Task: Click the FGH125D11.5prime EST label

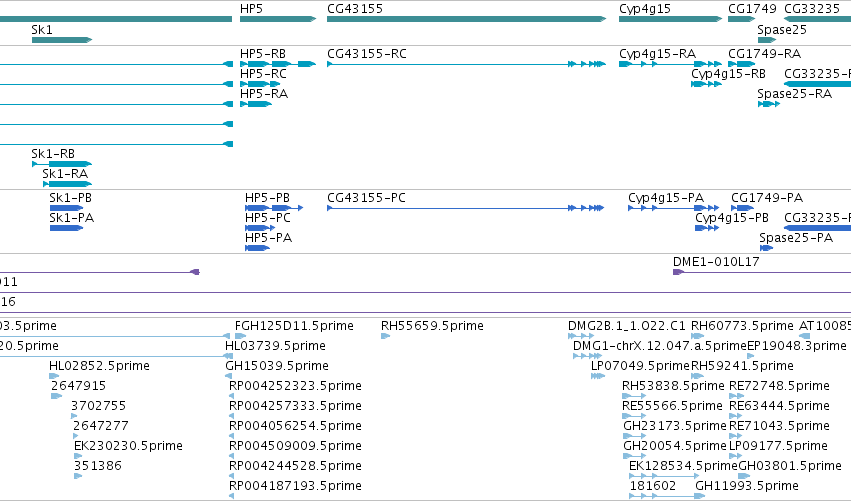Action: (x=294, y=326)
